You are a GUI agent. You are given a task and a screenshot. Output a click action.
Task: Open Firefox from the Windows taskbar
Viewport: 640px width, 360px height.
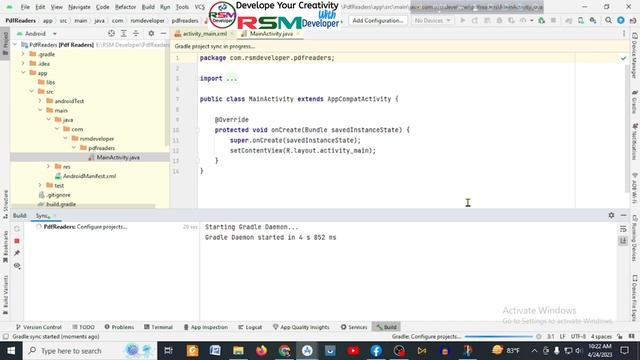(261, 351)
